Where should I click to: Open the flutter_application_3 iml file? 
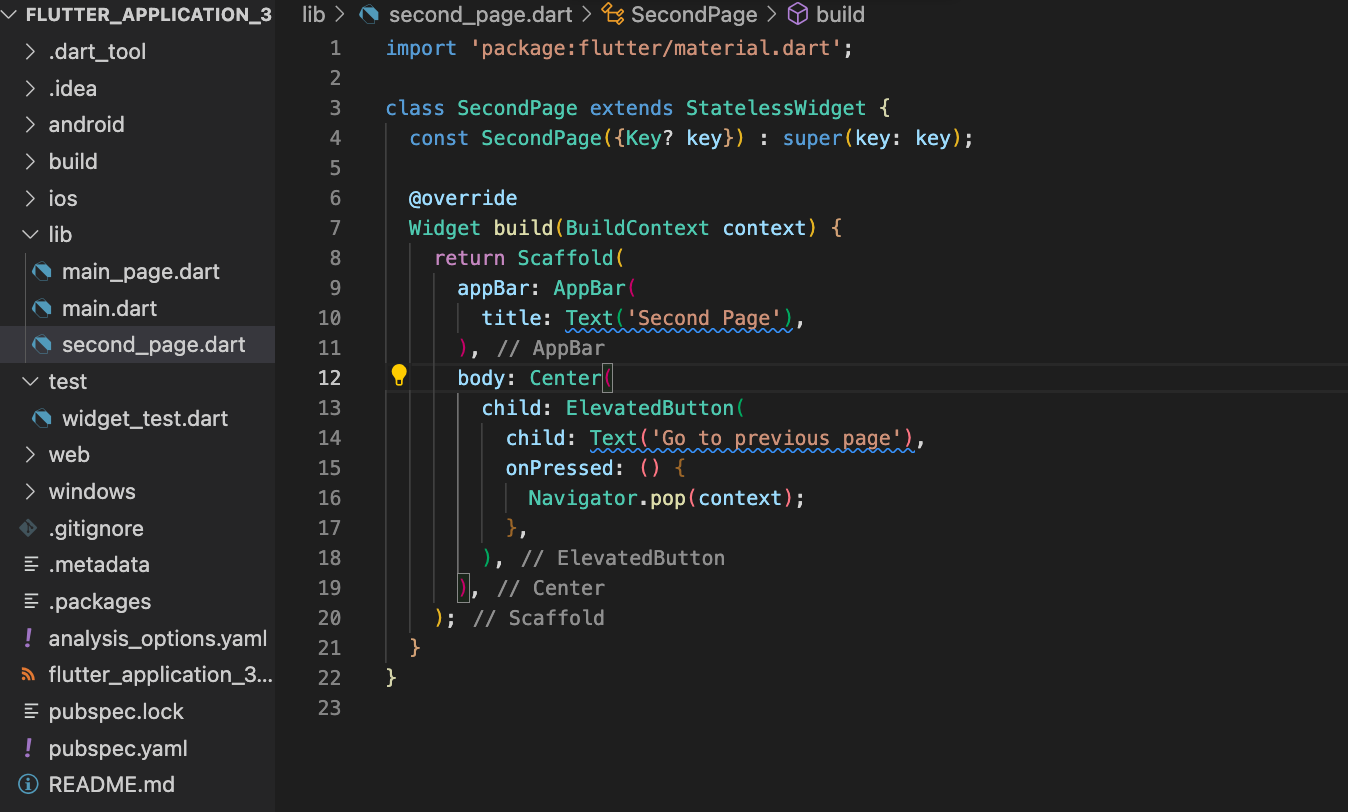(160, 675)
